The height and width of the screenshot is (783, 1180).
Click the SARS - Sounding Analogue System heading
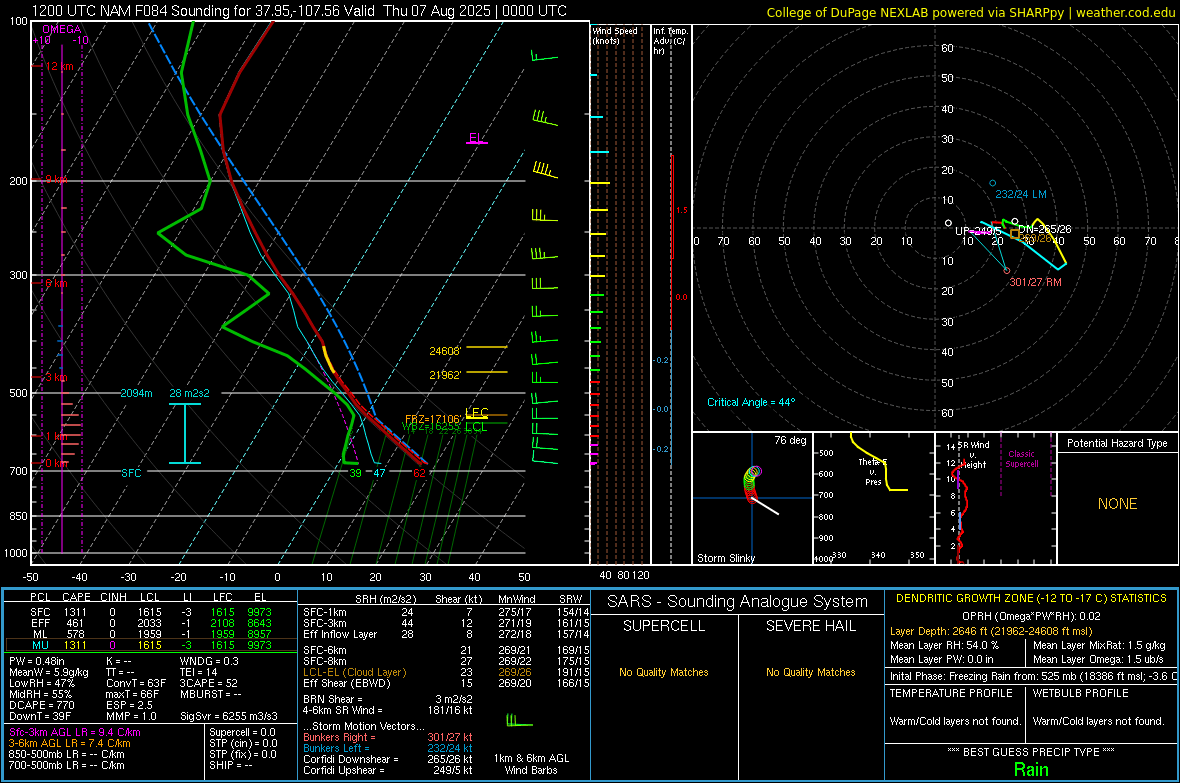737,602
